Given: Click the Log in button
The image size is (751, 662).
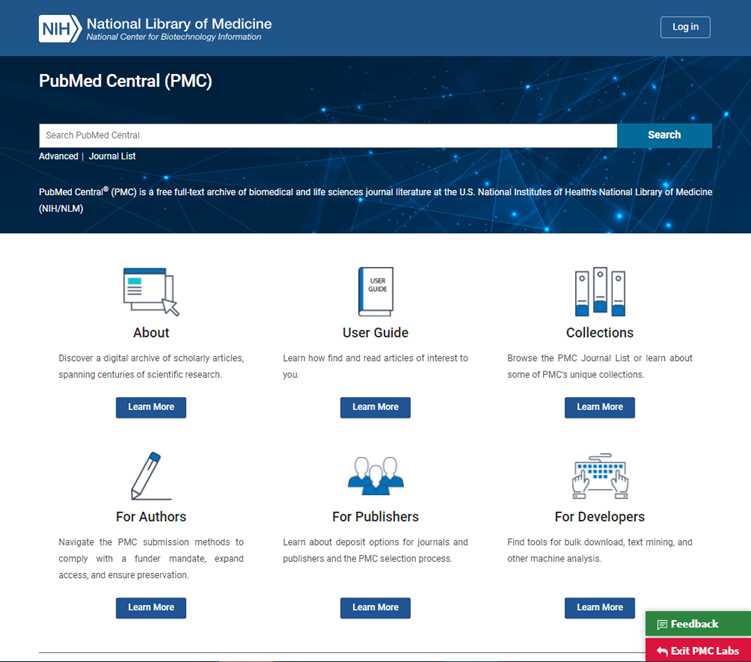Looking at the screenshot, I should coord(685,27).
